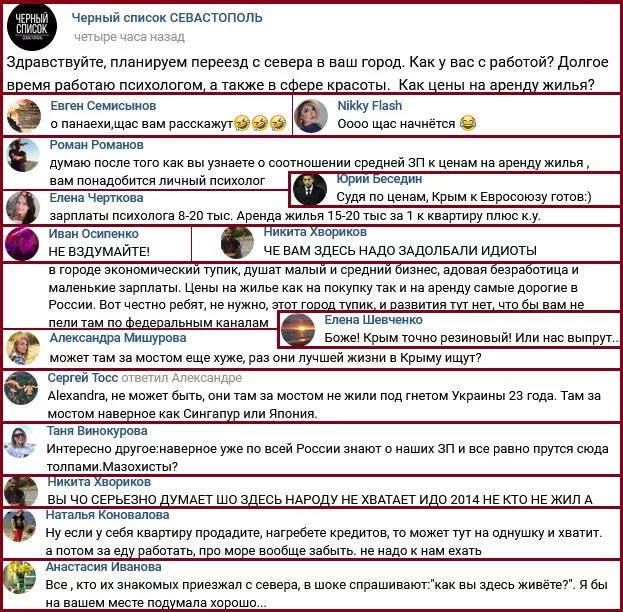The height and width of the screenshot is (612, 623).
Task: Open Елена Шевченко's sunset avatar
Action: coord(298,329)
